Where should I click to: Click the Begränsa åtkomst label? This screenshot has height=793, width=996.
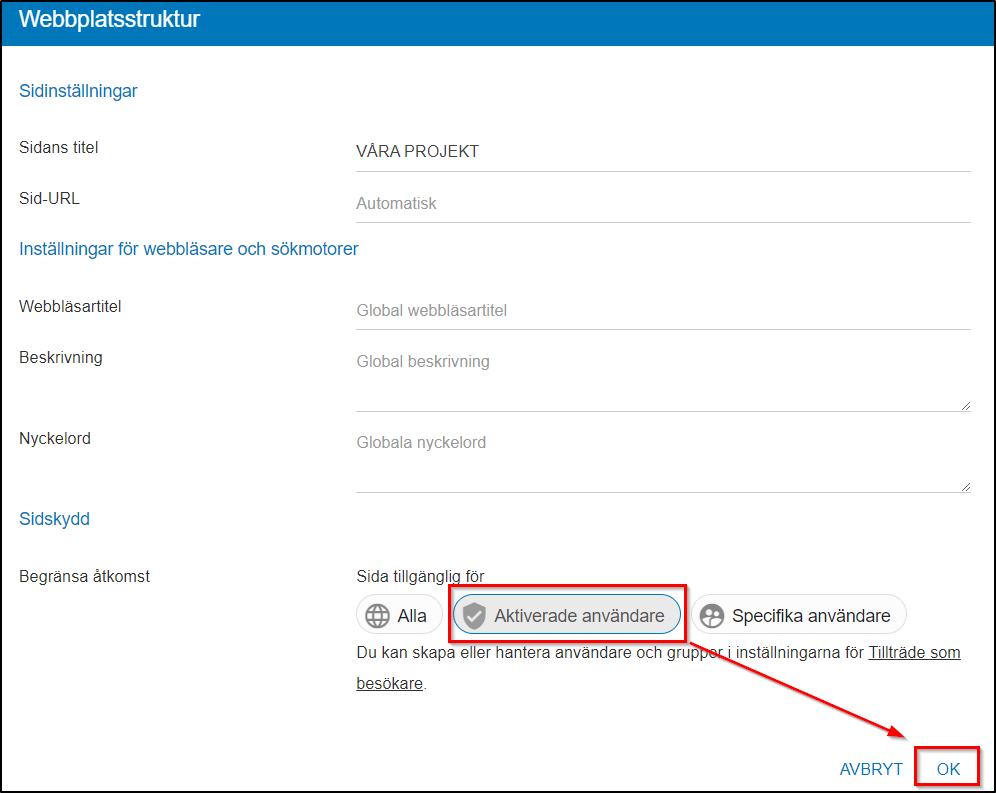[84, 576]
